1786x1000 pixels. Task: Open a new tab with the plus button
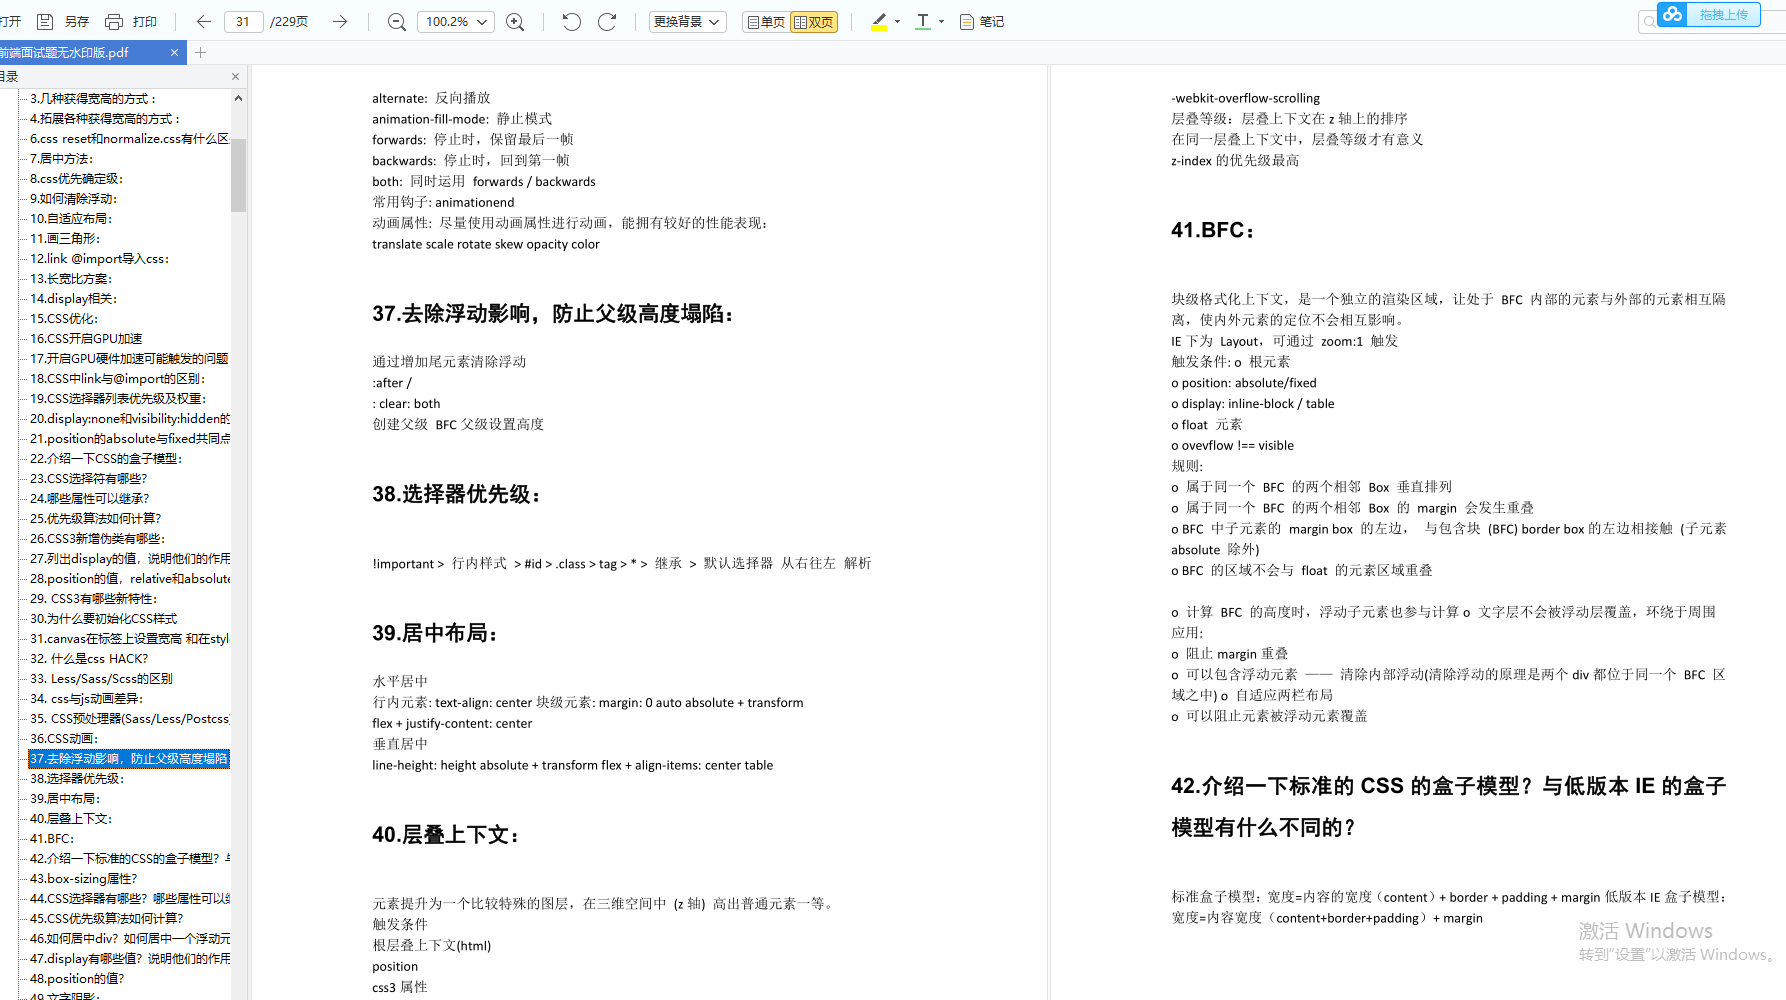click(x=200, y=52)
